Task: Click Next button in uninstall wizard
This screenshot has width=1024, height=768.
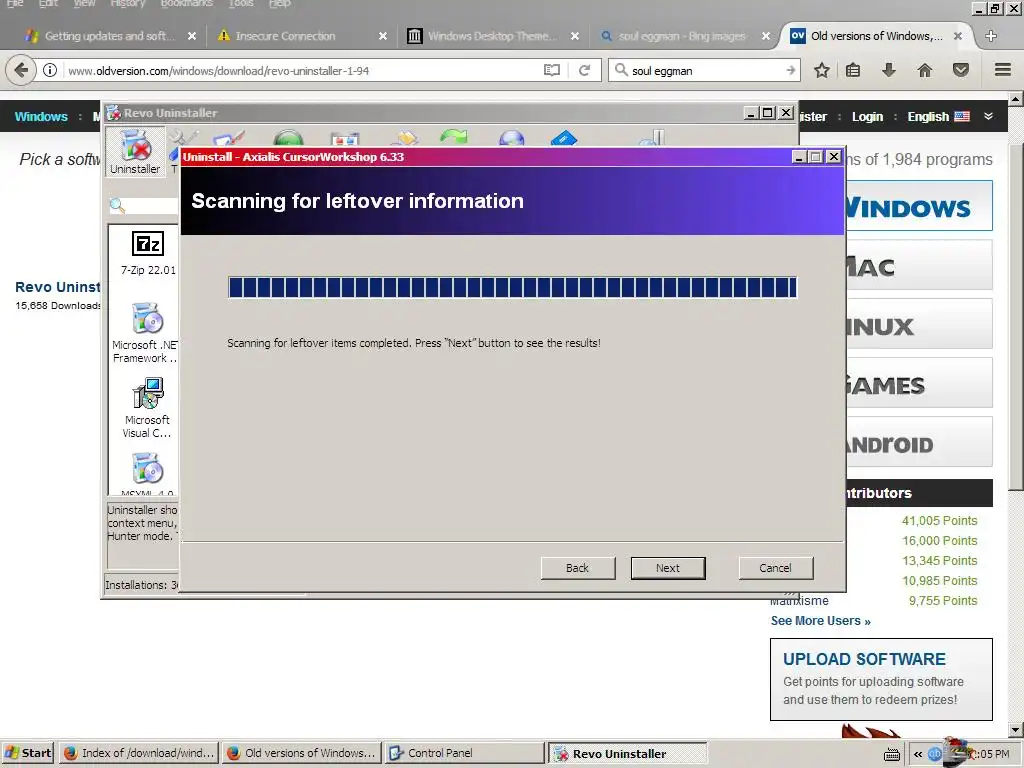Action: [667, 568]
